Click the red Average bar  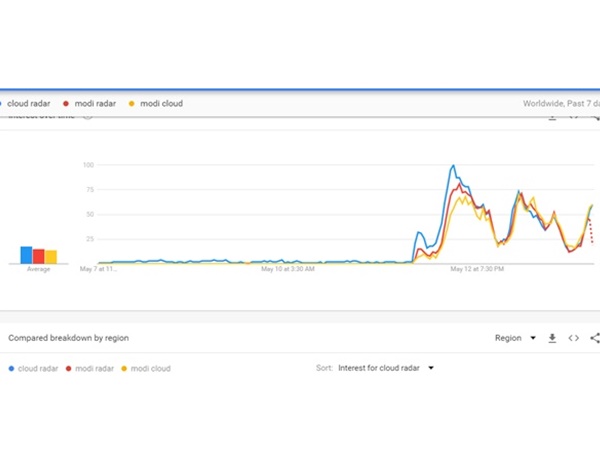(x=38, y=256)
